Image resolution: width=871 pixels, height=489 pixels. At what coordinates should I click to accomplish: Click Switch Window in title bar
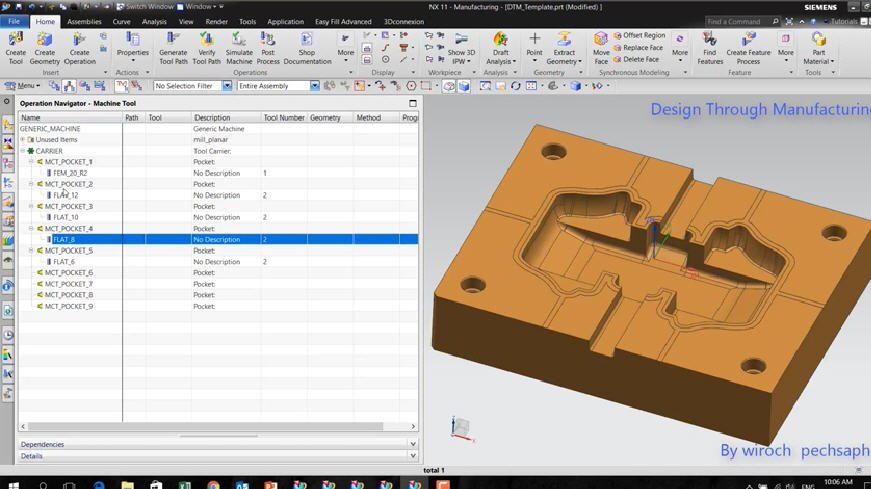[144, 7]
